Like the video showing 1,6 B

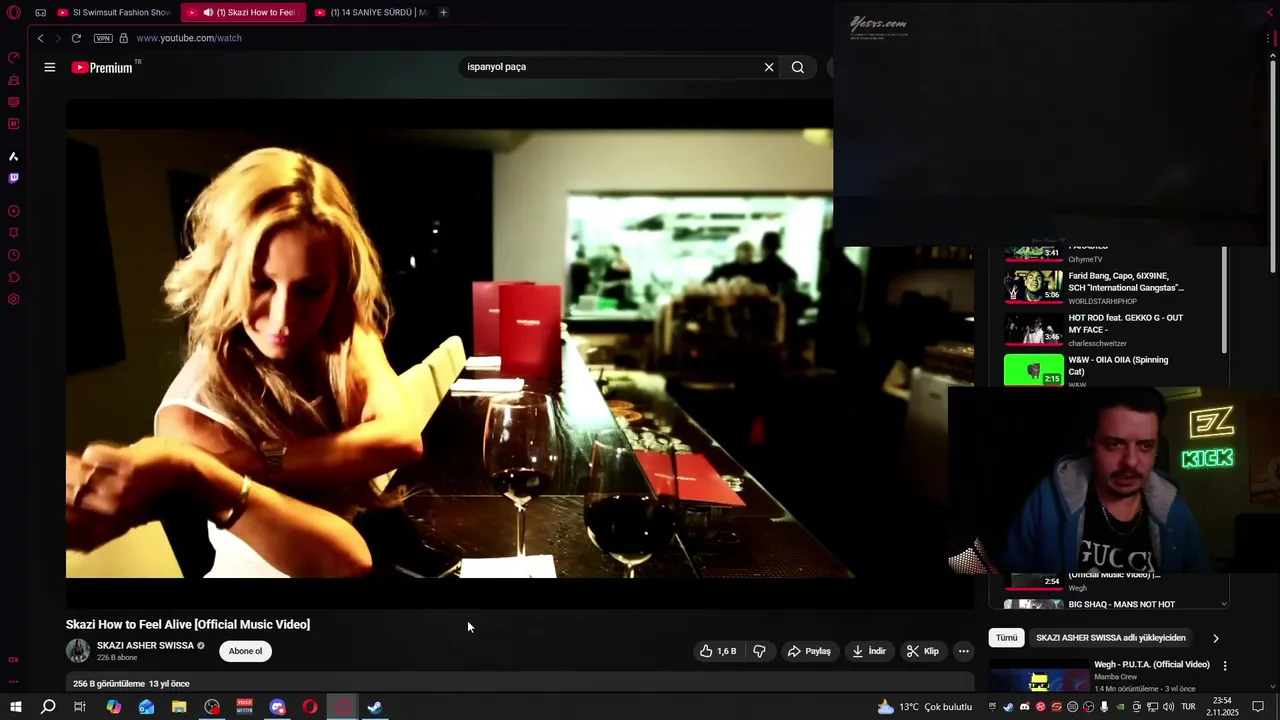(719, 651)
